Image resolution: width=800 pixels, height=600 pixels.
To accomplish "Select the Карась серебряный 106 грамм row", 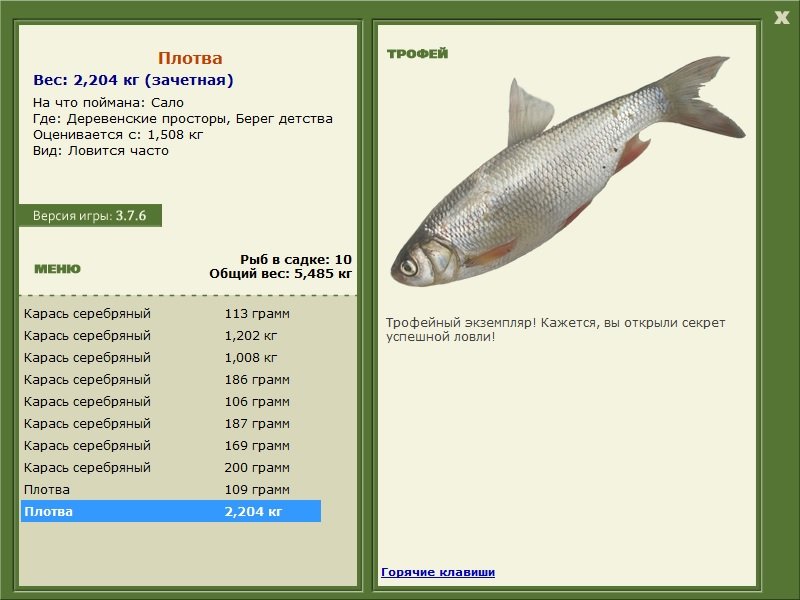I will pos(171,402).
